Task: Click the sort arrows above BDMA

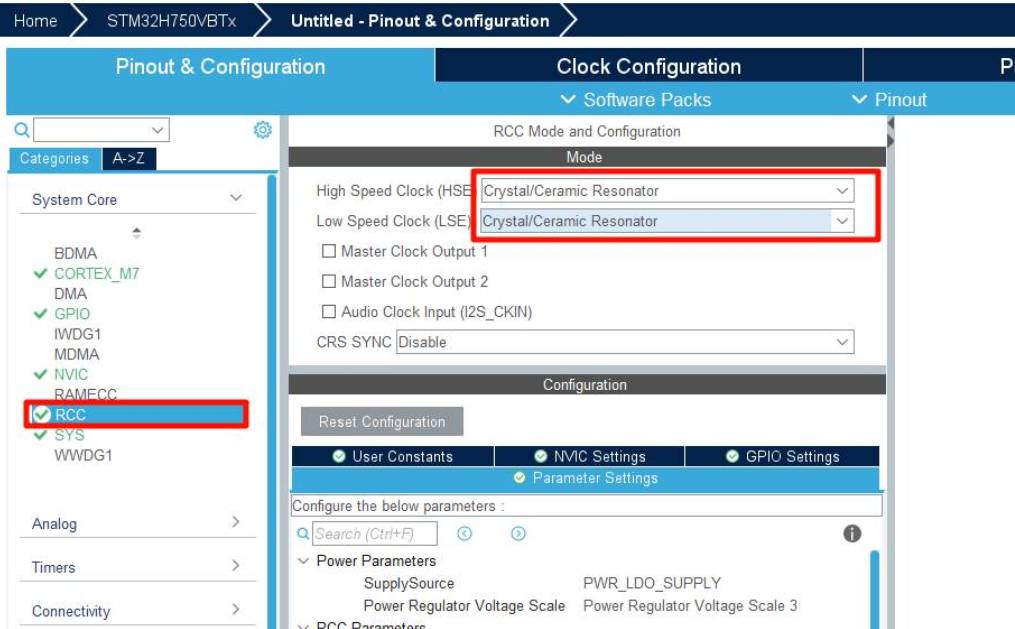Action: coord(136,232)
